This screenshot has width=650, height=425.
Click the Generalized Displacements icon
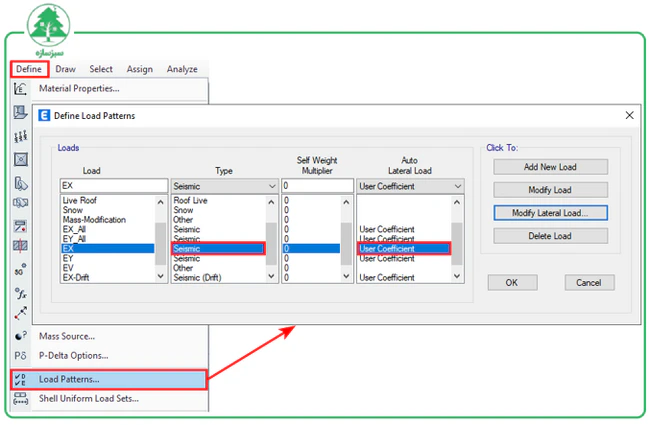tap(20, 313)
